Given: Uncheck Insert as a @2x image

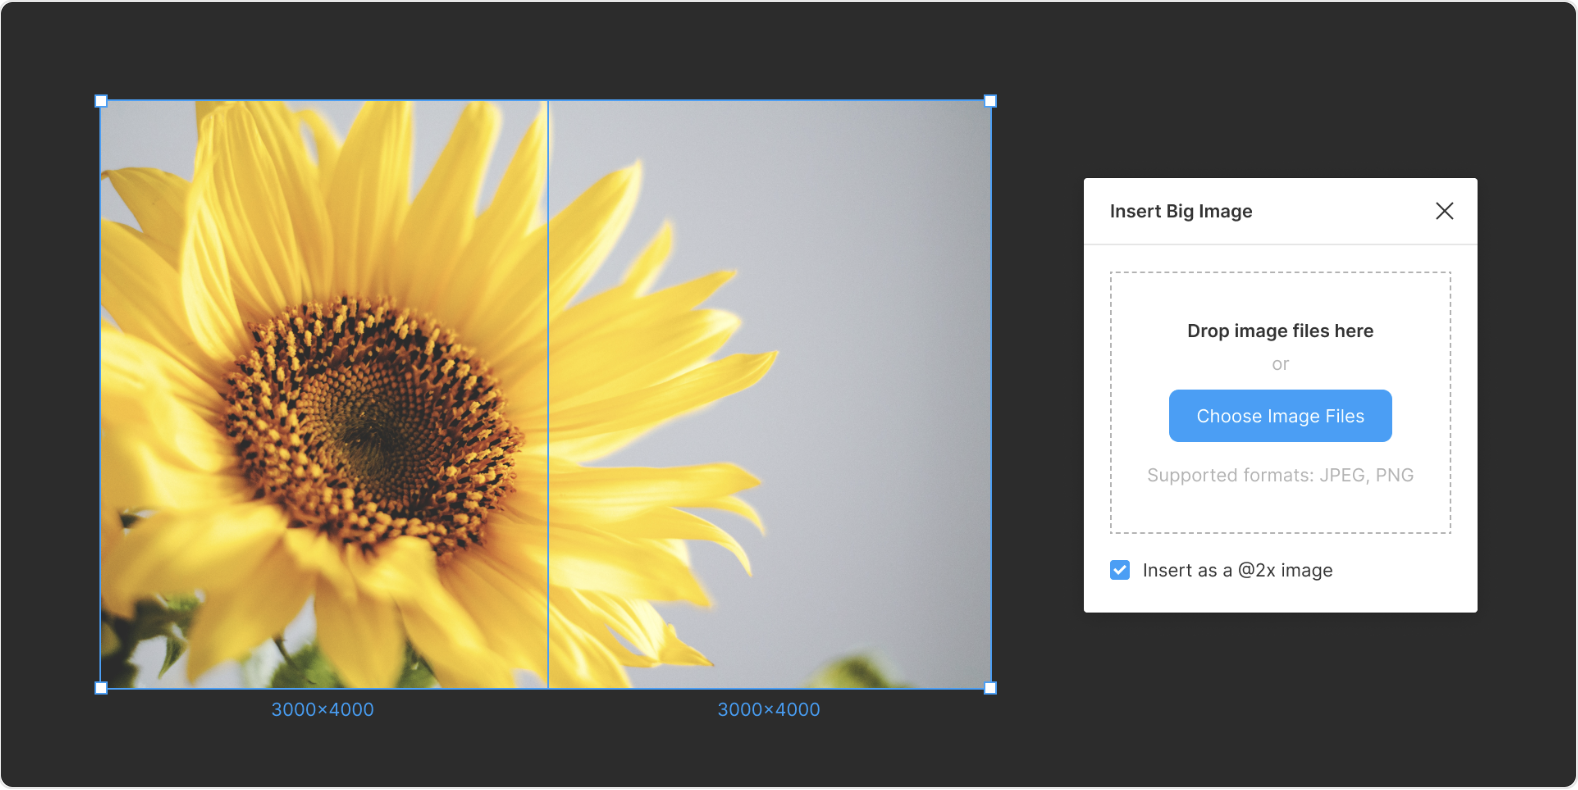Looking at the screenshot, I should (x=1120, y=570).
